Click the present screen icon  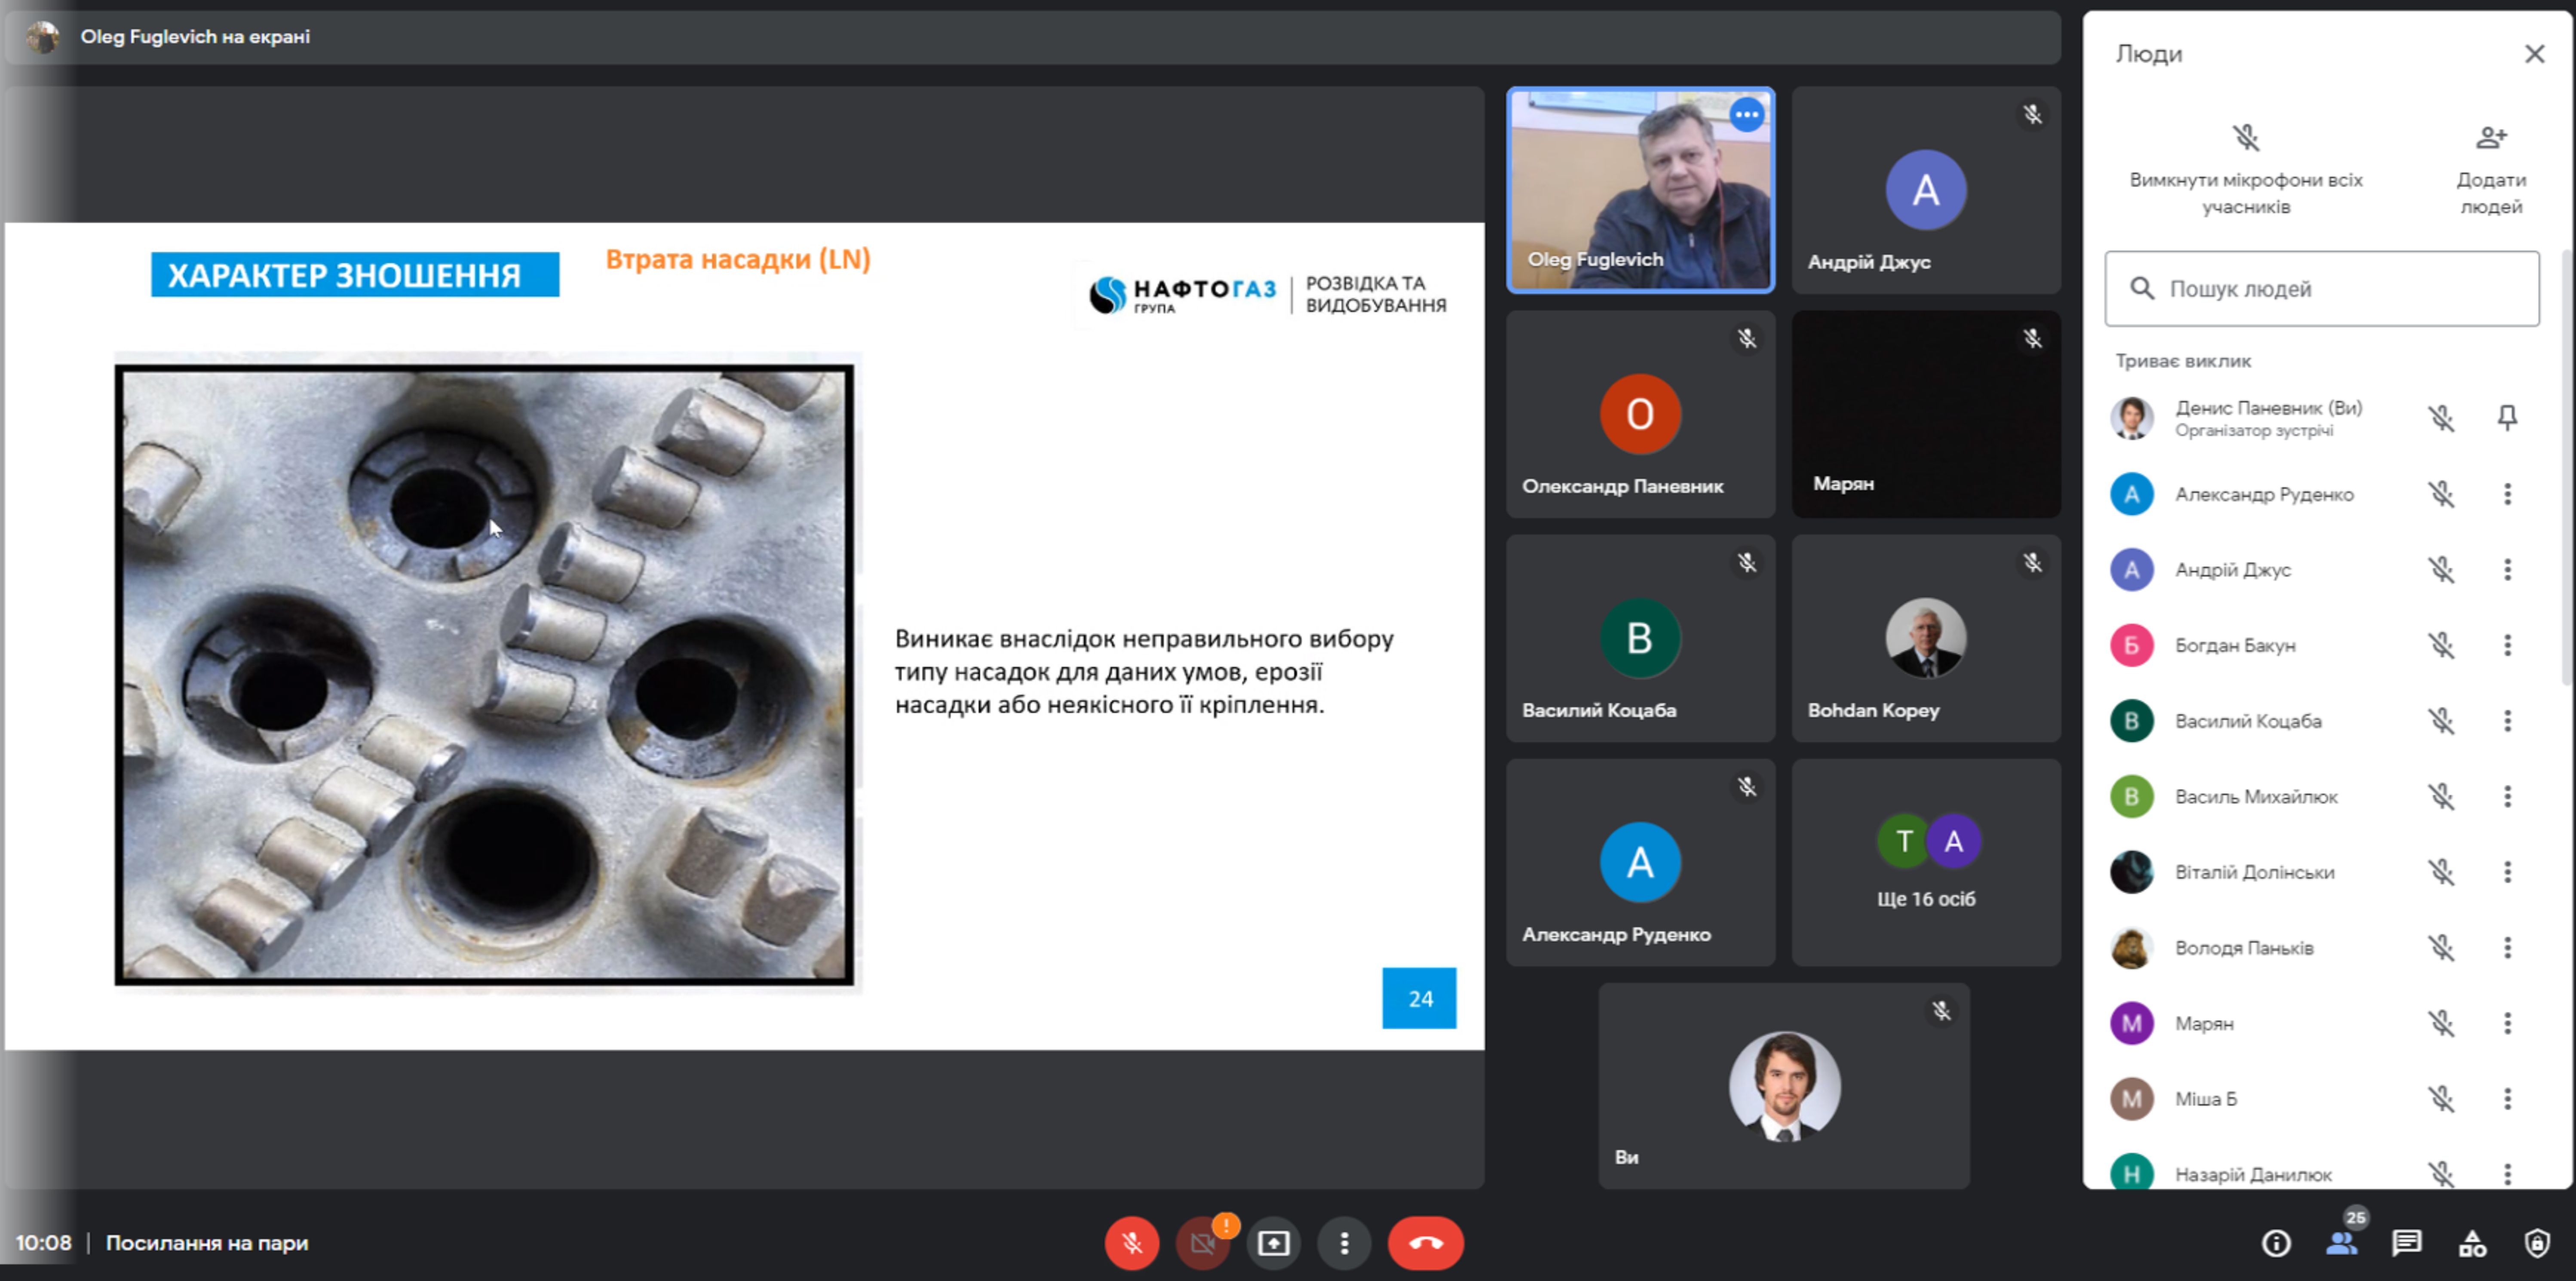1273,1243
